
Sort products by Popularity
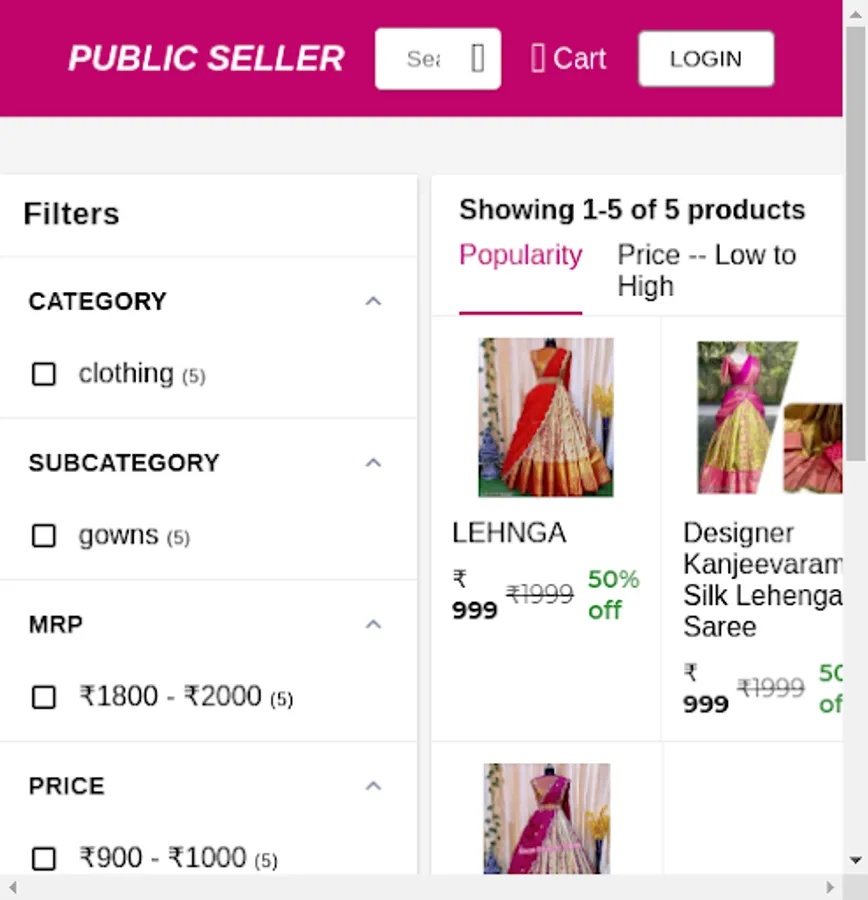[x=520, y=256]
